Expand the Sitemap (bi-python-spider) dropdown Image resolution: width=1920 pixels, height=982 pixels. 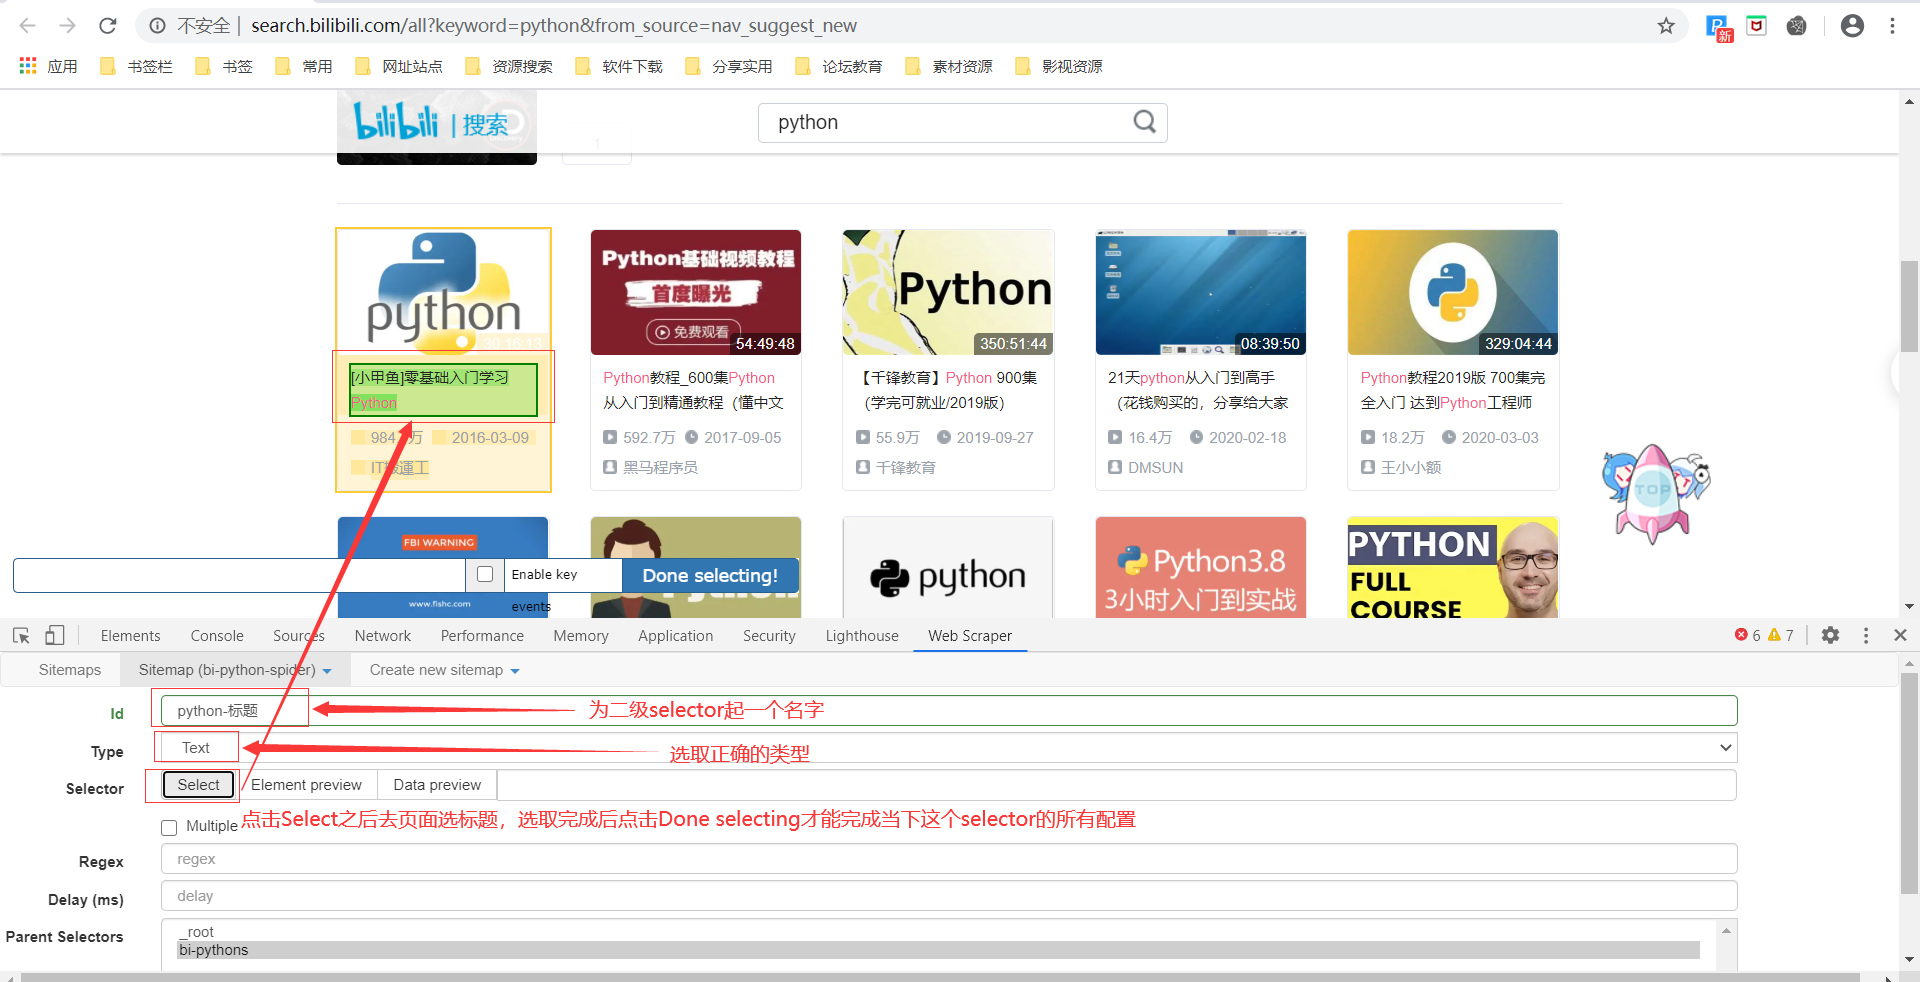(235, 670)
